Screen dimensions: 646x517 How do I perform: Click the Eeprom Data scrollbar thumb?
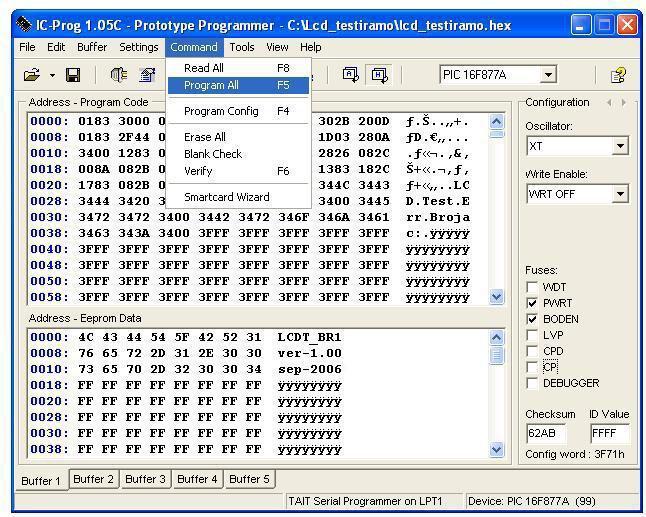coord(496,355)
